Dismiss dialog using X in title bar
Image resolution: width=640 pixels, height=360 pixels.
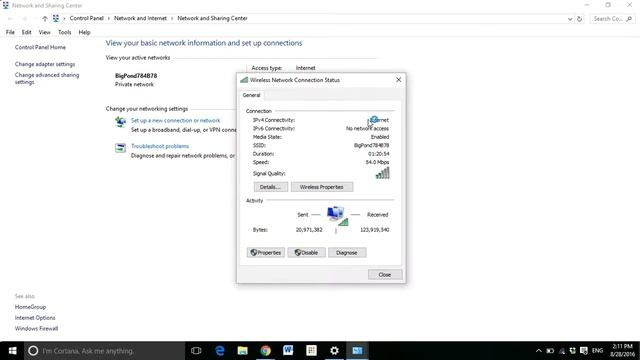point(399,80)
